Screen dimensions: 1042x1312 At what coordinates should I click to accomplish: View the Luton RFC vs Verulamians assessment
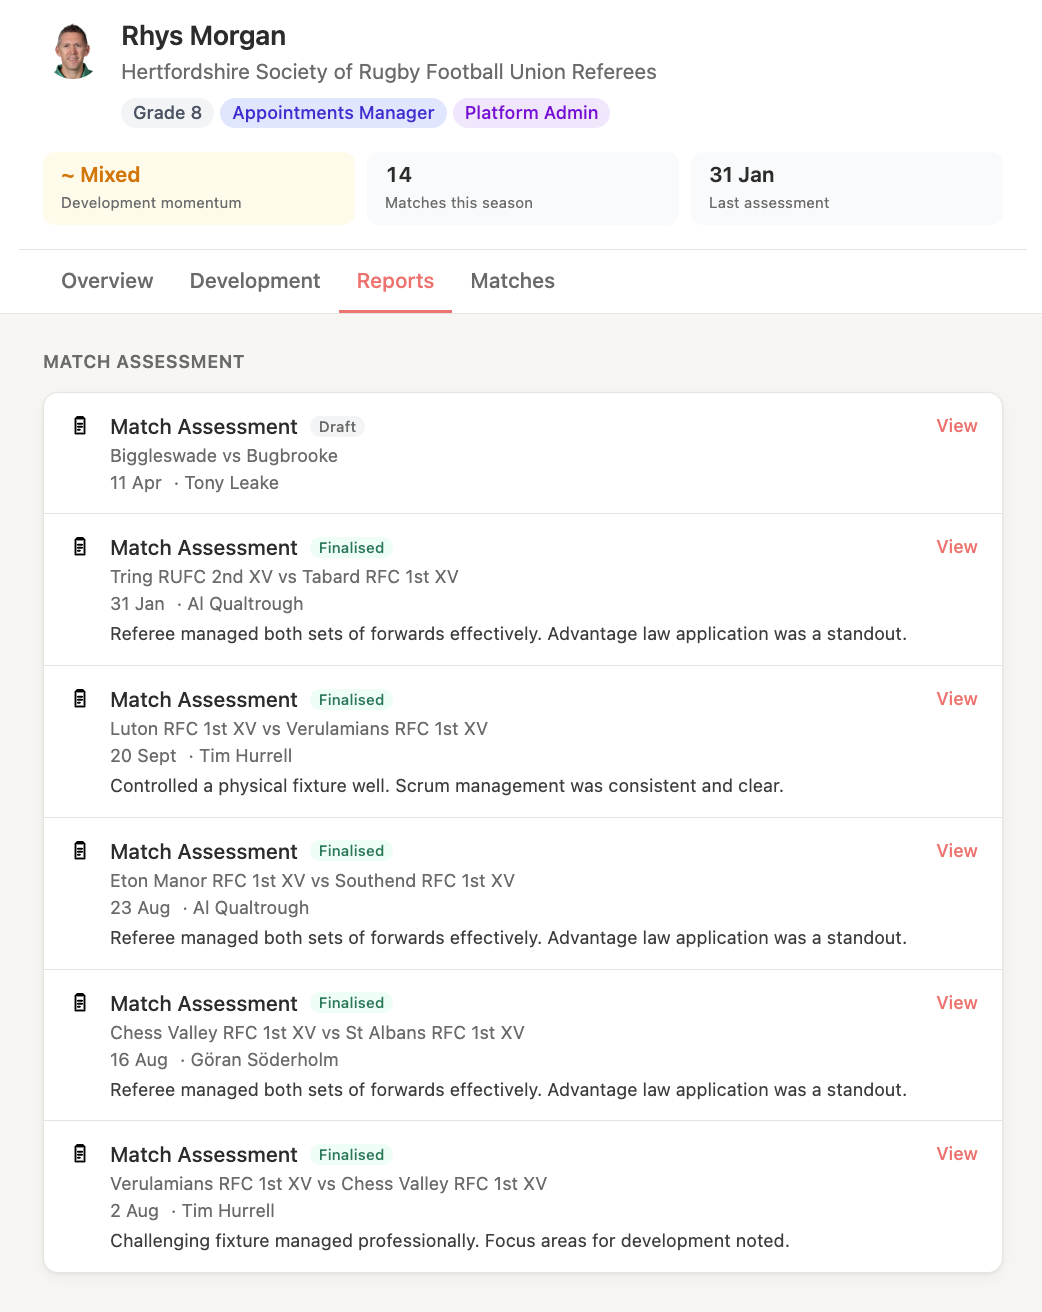point(957,699)
